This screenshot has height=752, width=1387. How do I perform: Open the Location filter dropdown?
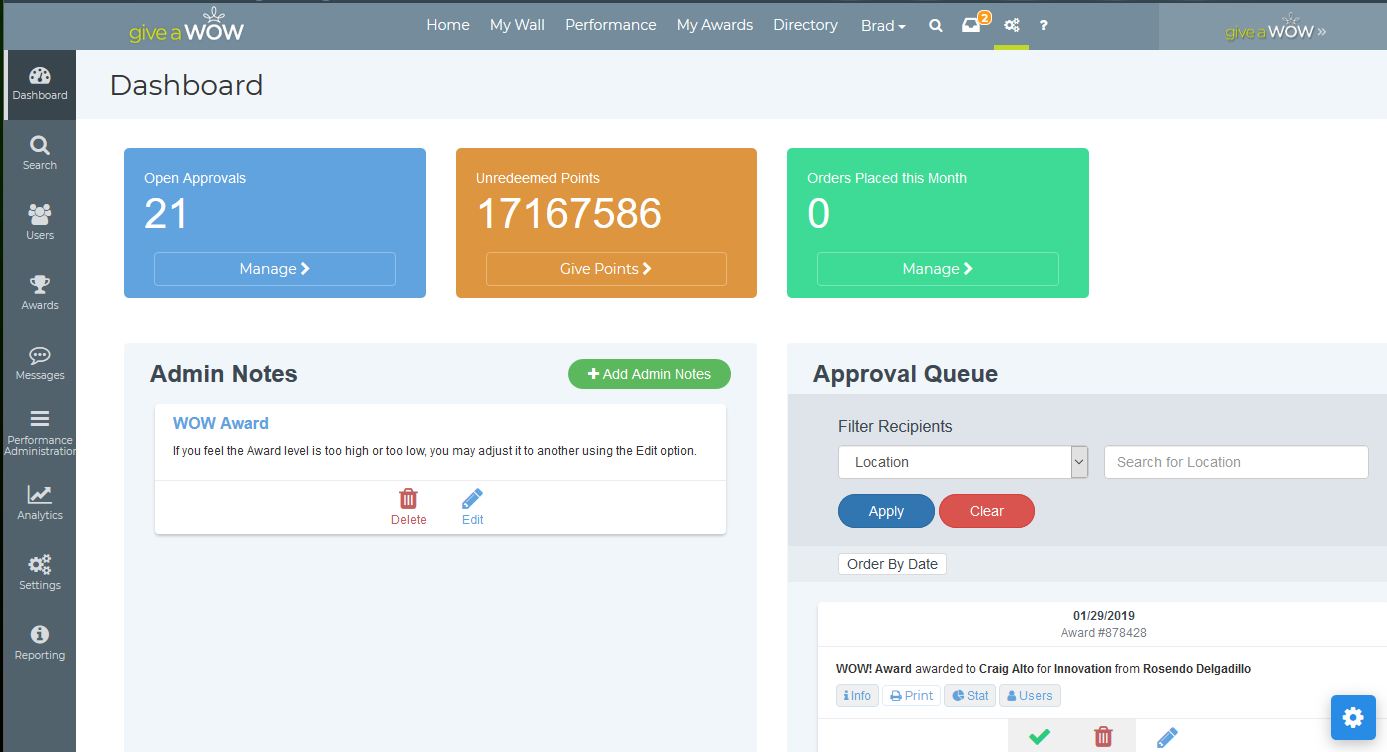click(963, 462)
